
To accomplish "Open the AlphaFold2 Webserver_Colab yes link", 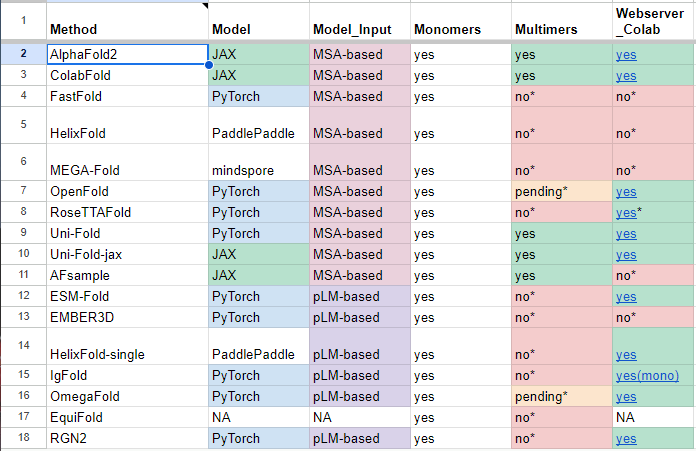I will pos(626,55).
